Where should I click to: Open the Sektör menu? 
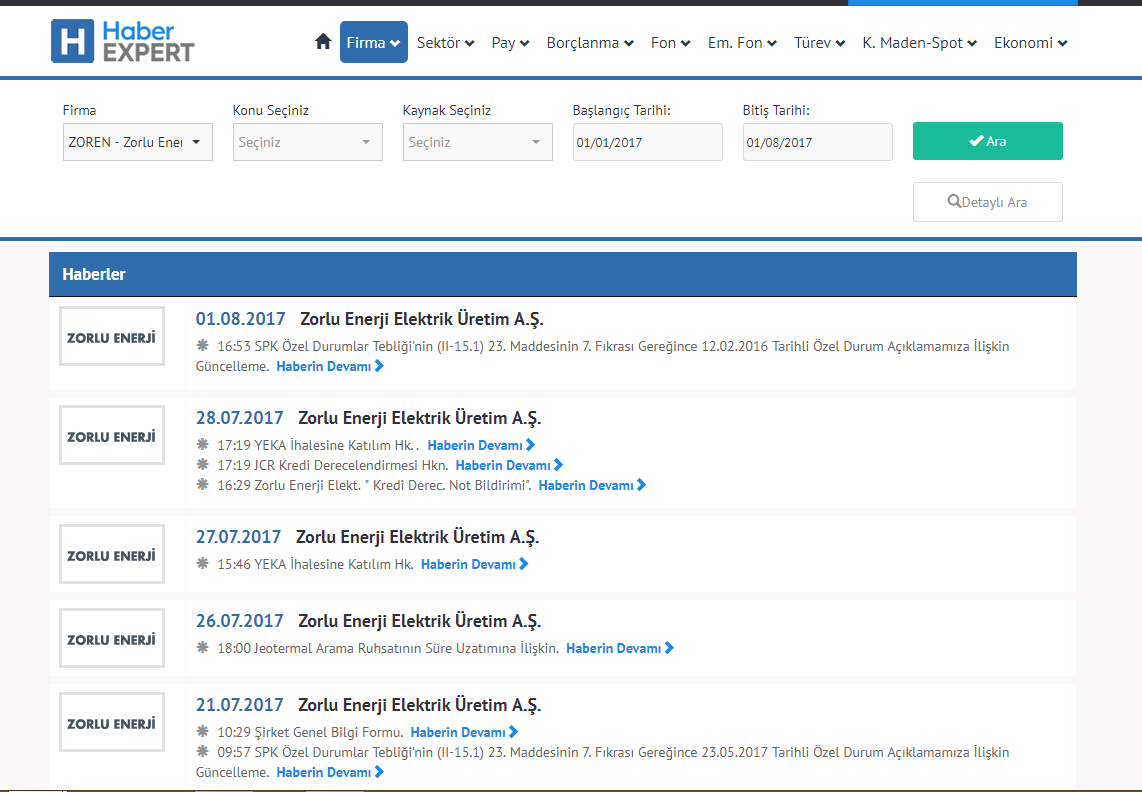446,43
